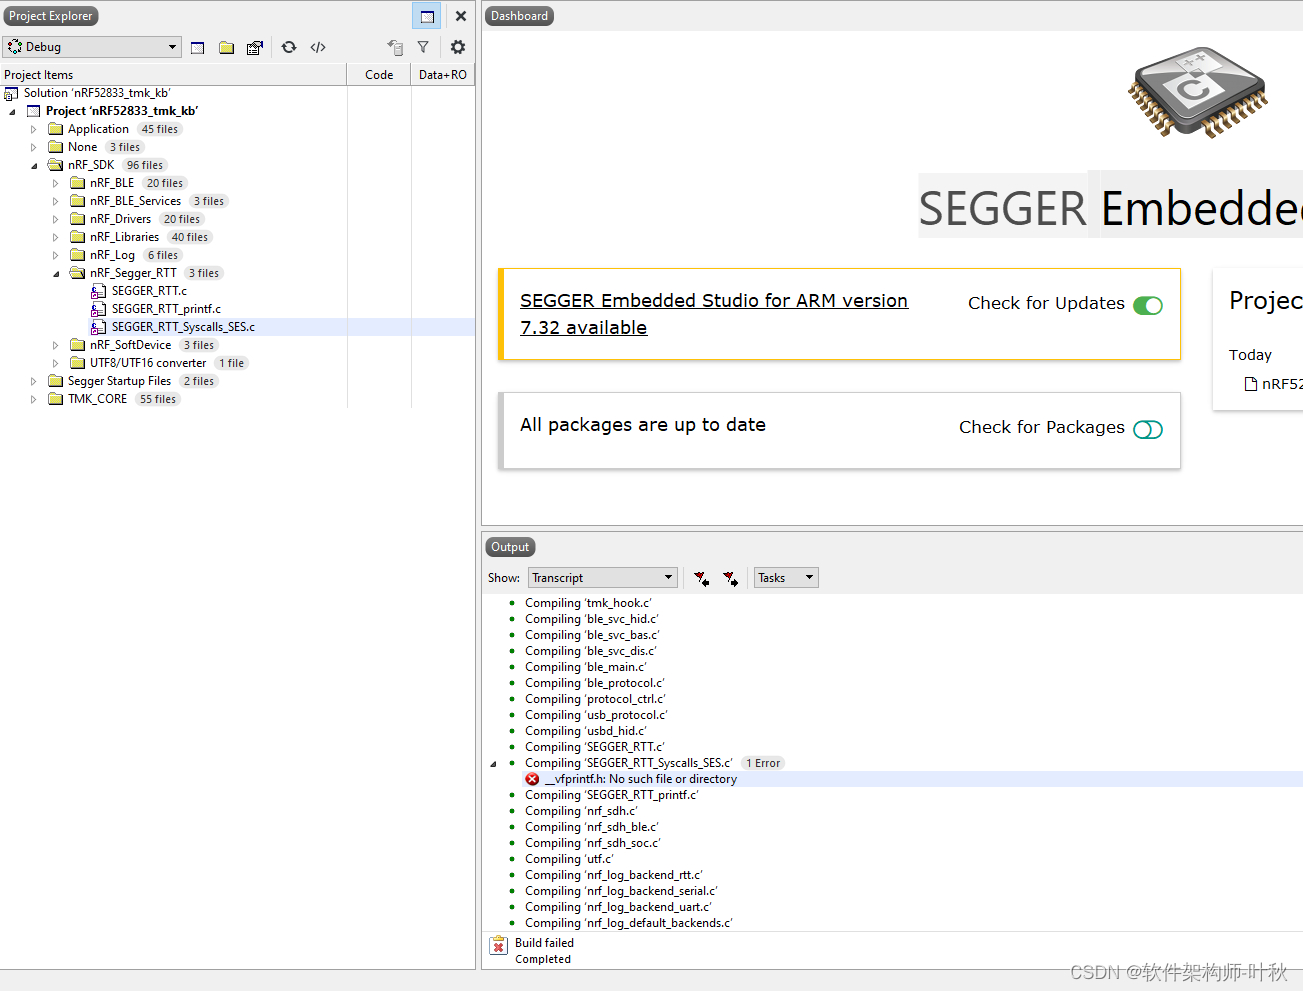This screenshot has width=1303, height=991.
Task: Click the 'All packages are up to date' text
Action: pos(643,425)
